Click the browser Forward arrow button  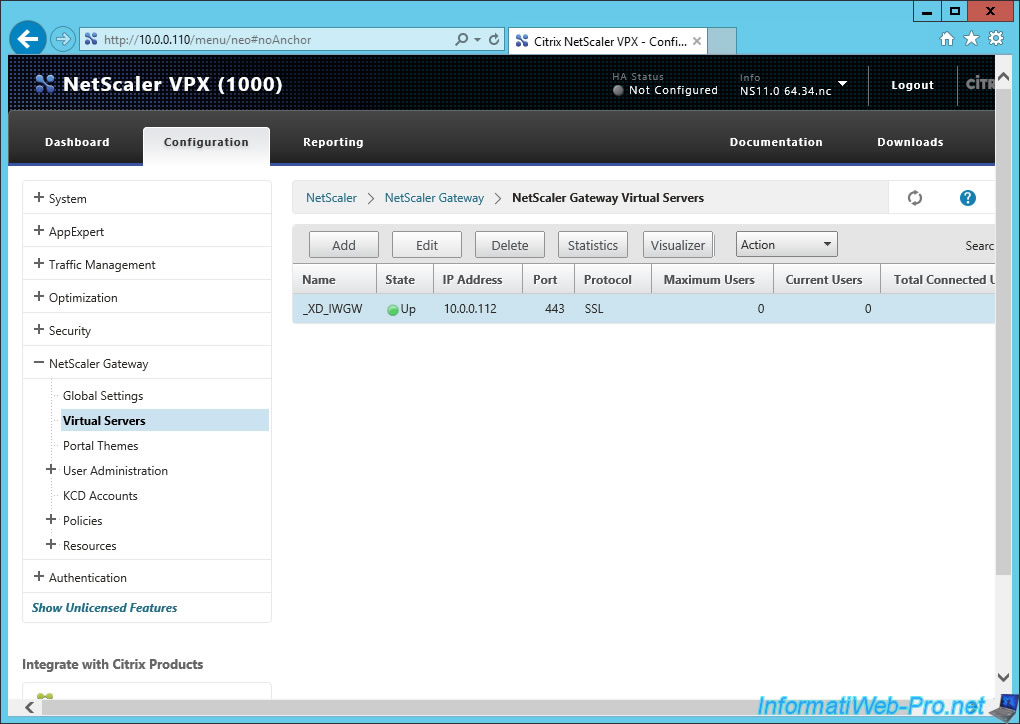pyautogui.click(x=62, y=39)
